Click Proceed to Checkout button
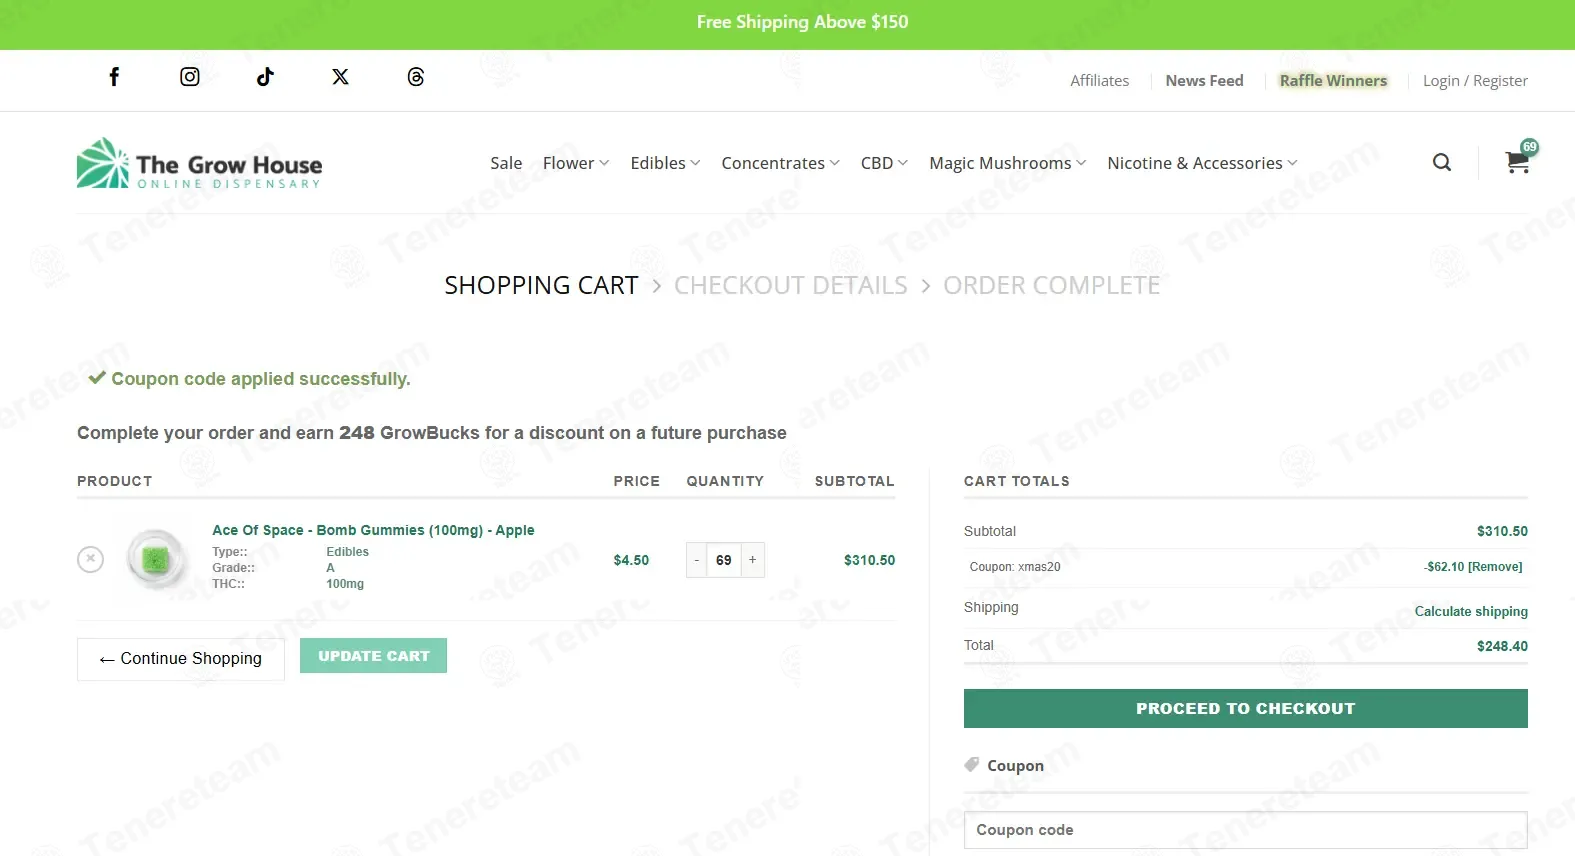This screenshot has width=1575, height=856. point(1246,708)
